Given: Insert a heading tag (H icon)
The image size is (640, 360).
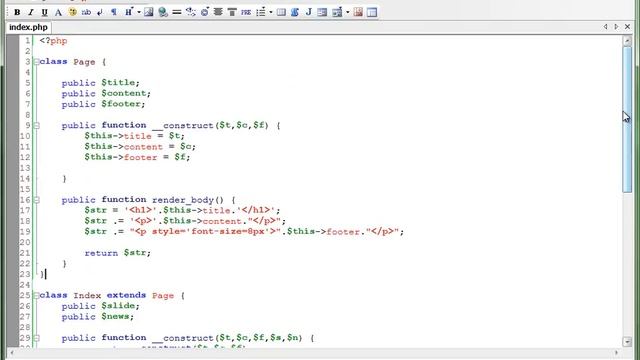Looking at the screenshot, I should point(129,12).
